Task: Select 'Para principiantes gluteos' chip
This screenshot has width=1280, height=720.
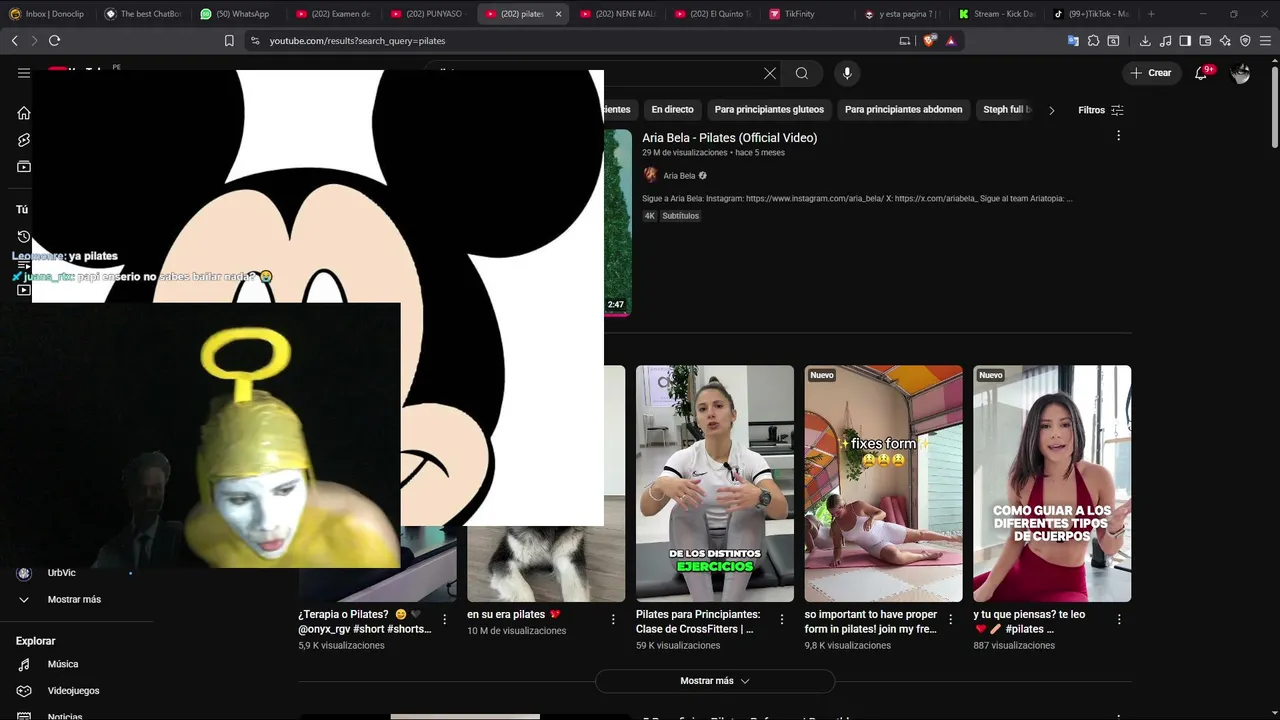Action: [769, 110]
